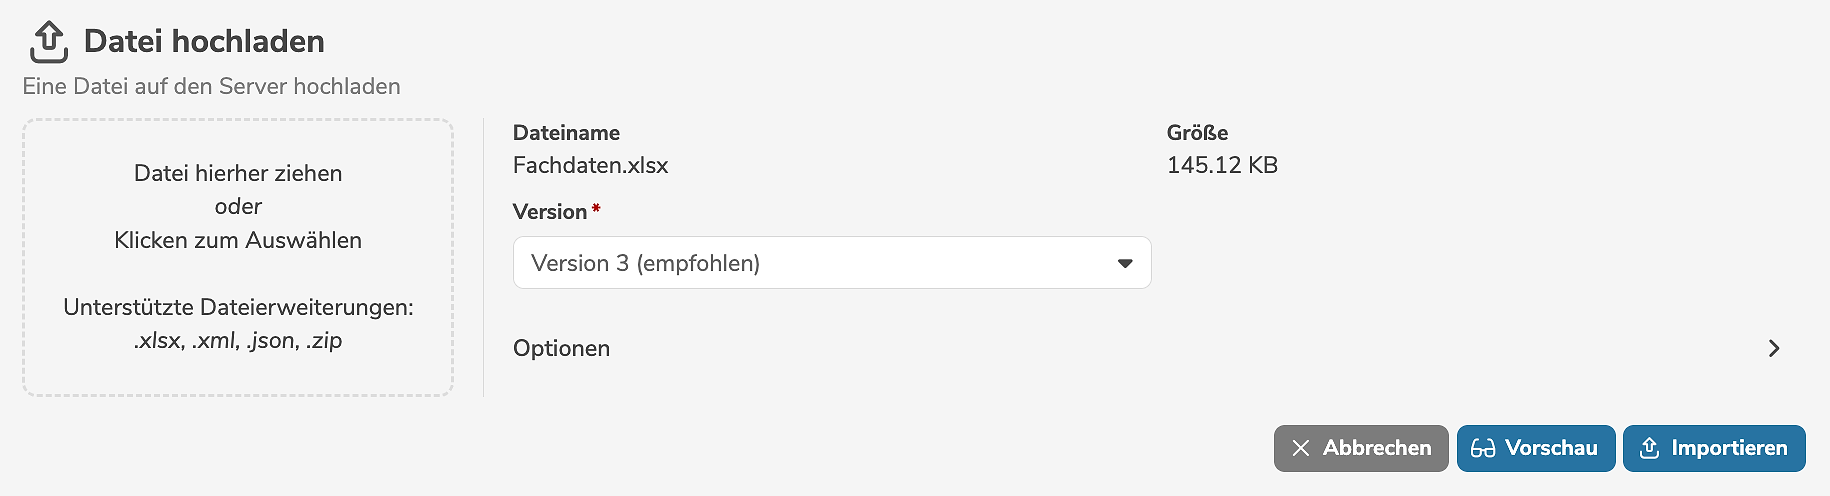This screenshot has width=1830, height=496.
Task: Click the Dateiname column label
Action: [566, 133]
